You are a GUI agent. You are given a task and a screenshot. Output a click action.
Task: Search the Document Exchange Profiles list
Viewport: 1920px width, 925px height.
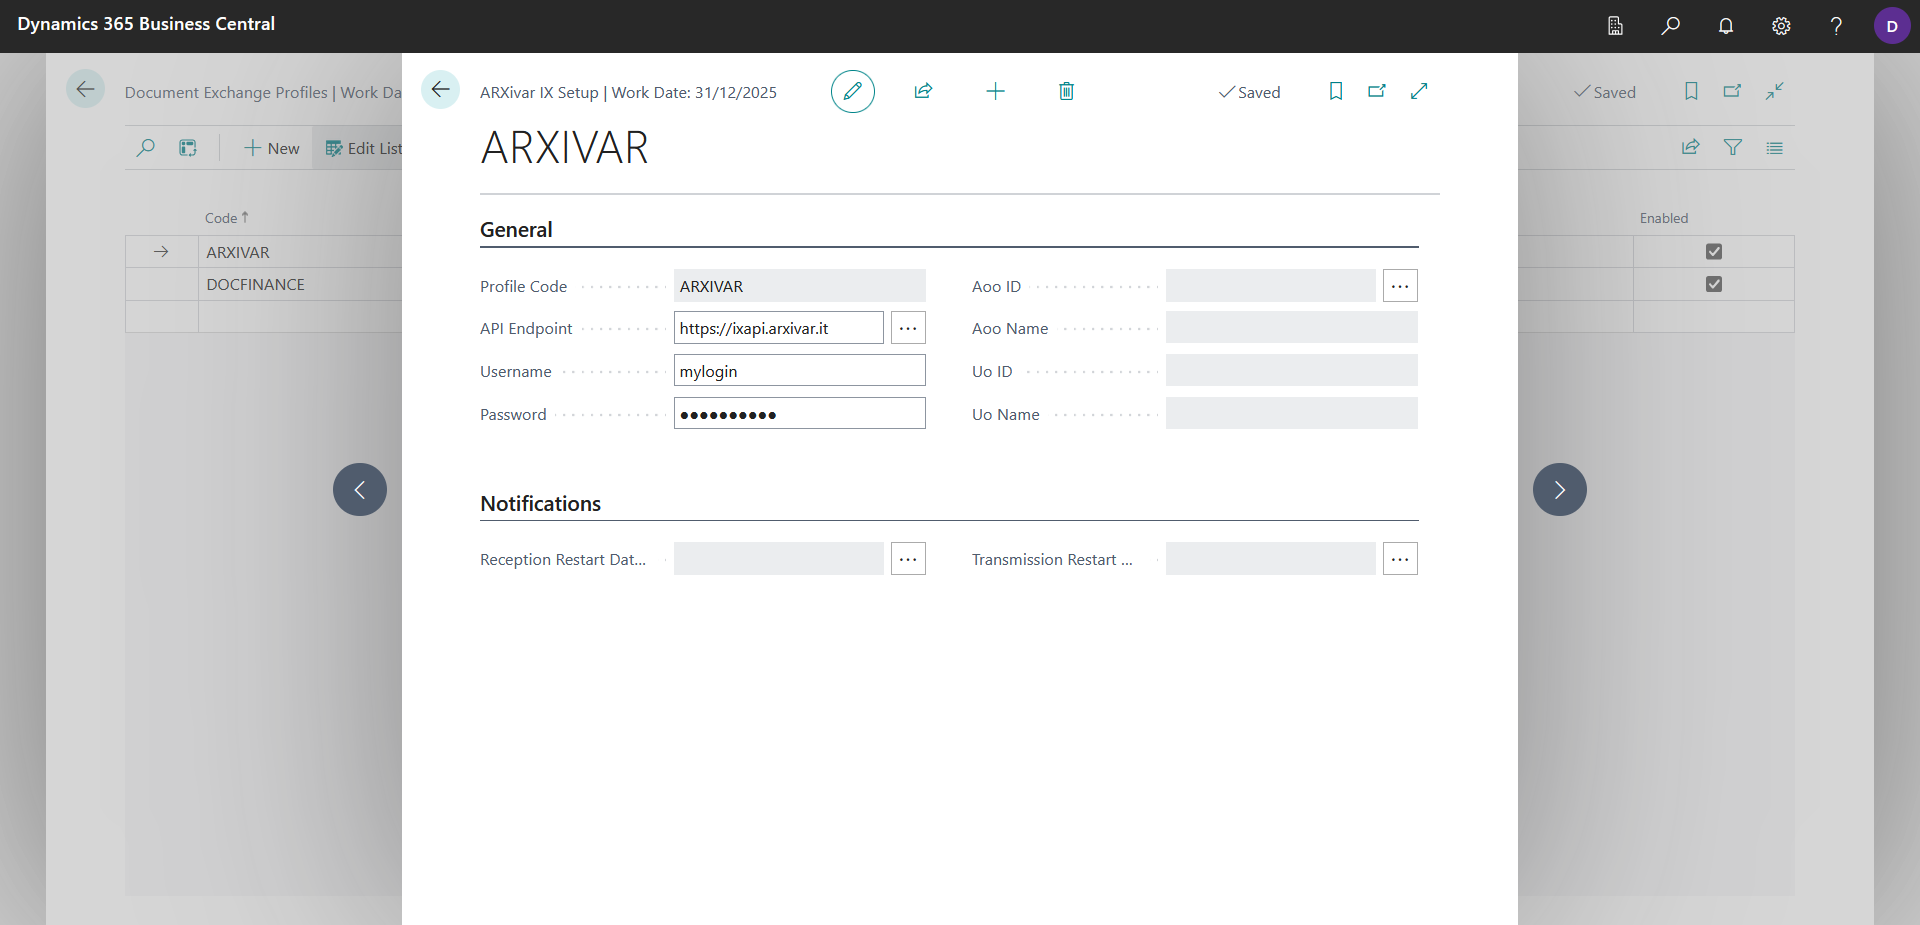tap(146, 148)
